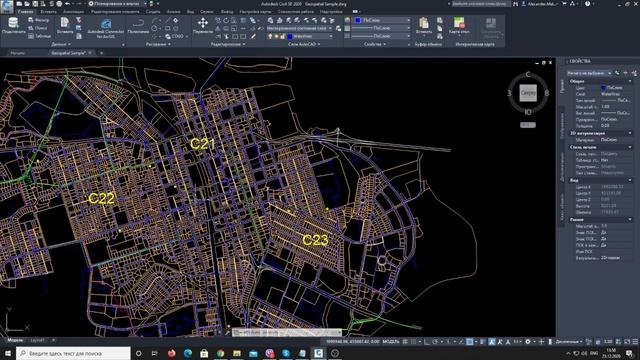Collapse the Вид section in Properties palette
Screen dimensions: 640x360
point(630,180)
